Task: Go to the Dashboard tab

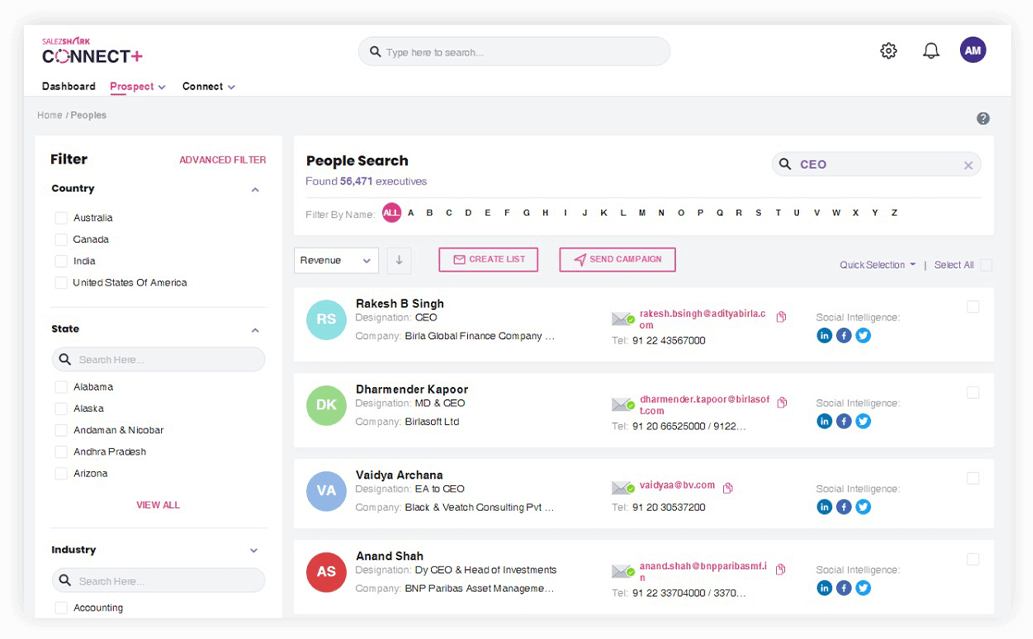Action: tap(69, 86)
